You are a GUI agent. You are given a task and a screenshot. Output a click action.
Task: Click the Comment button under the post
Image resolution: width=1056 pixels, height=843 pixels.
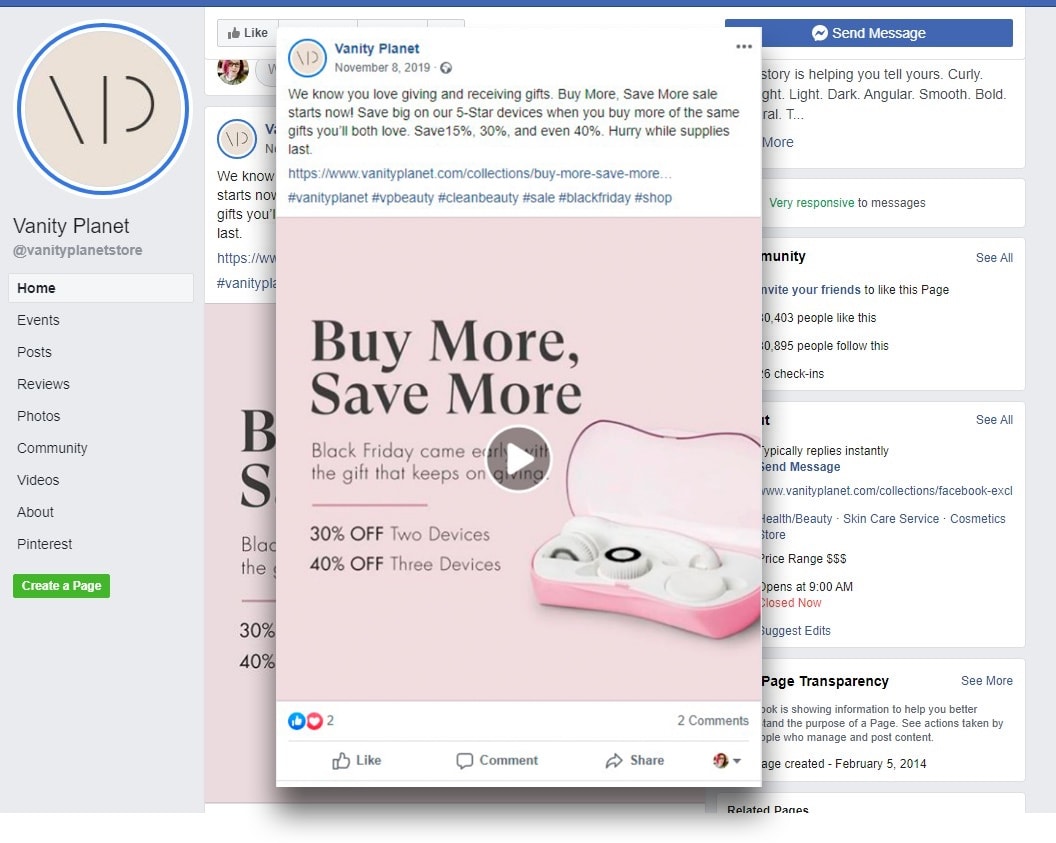pyautogui.click(x=497, y=760)
